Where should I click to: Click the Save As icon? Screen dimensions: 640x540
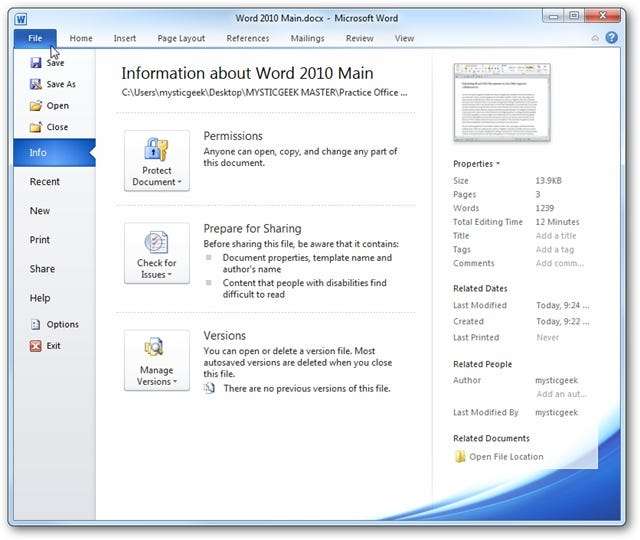coord(35,84)
